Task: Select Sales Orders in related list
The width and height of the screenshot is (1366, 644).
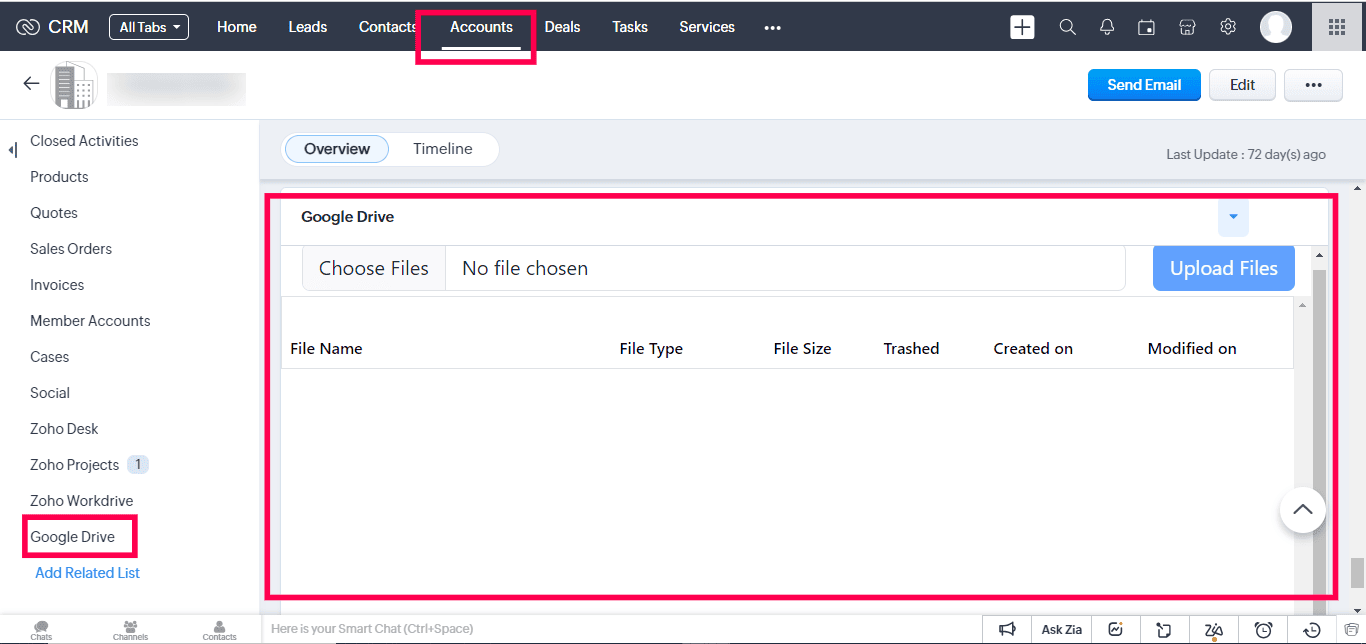Action: [71, 249]
